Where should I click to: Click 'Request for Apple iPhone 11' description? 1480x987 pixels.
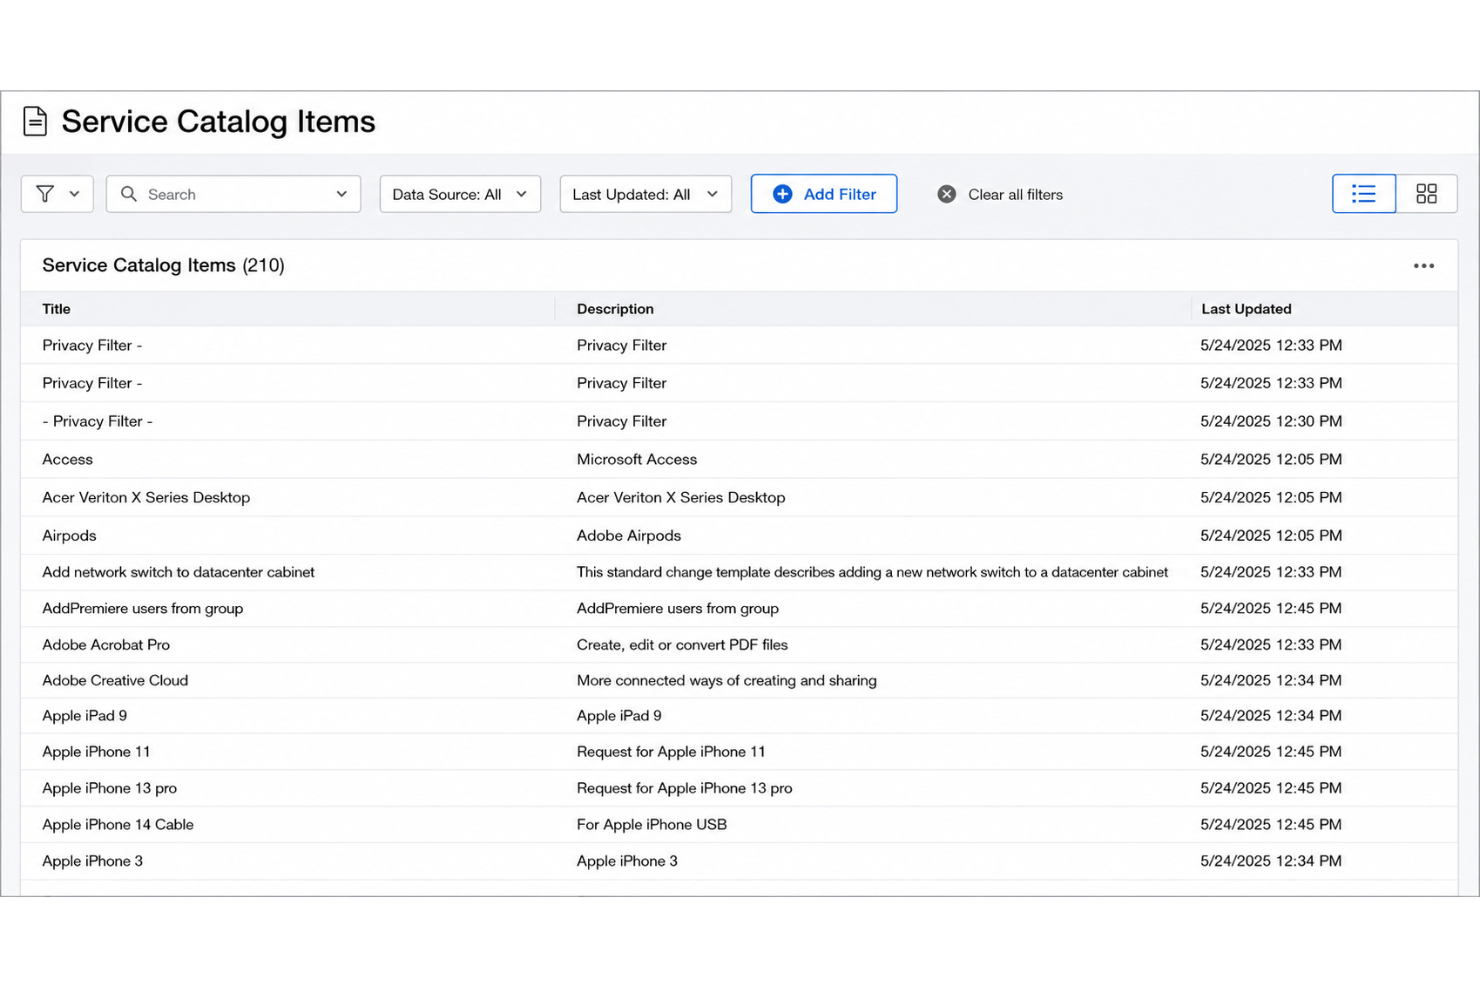(x=671, y=751)
